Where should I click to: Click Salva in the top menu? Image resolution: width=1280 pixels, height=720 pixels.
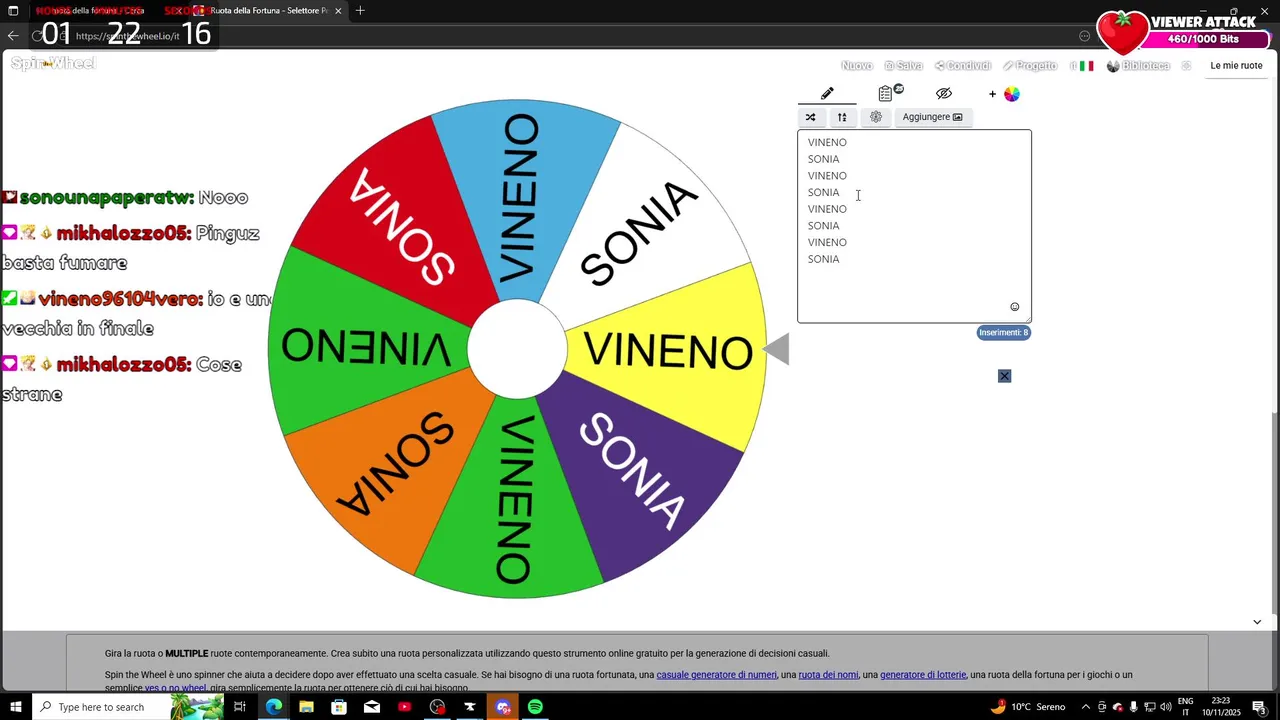click(x=903, y=66)
